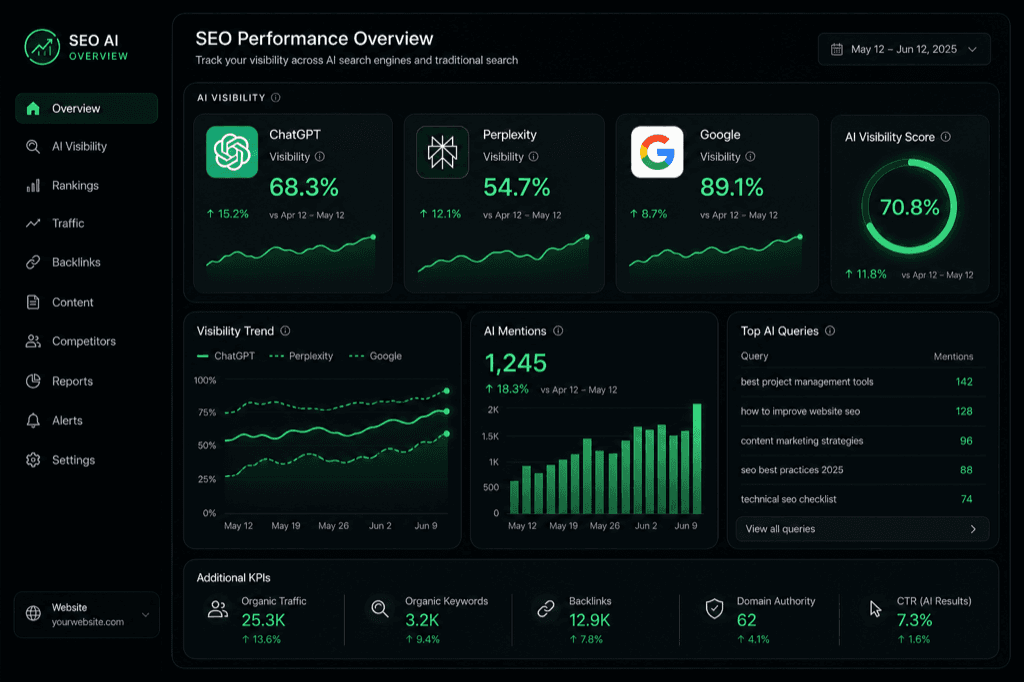The image size is (1024, 682).
Task: Toggle Perplexity series in Visibility Trend legend
Action: [x=301, y=356]
